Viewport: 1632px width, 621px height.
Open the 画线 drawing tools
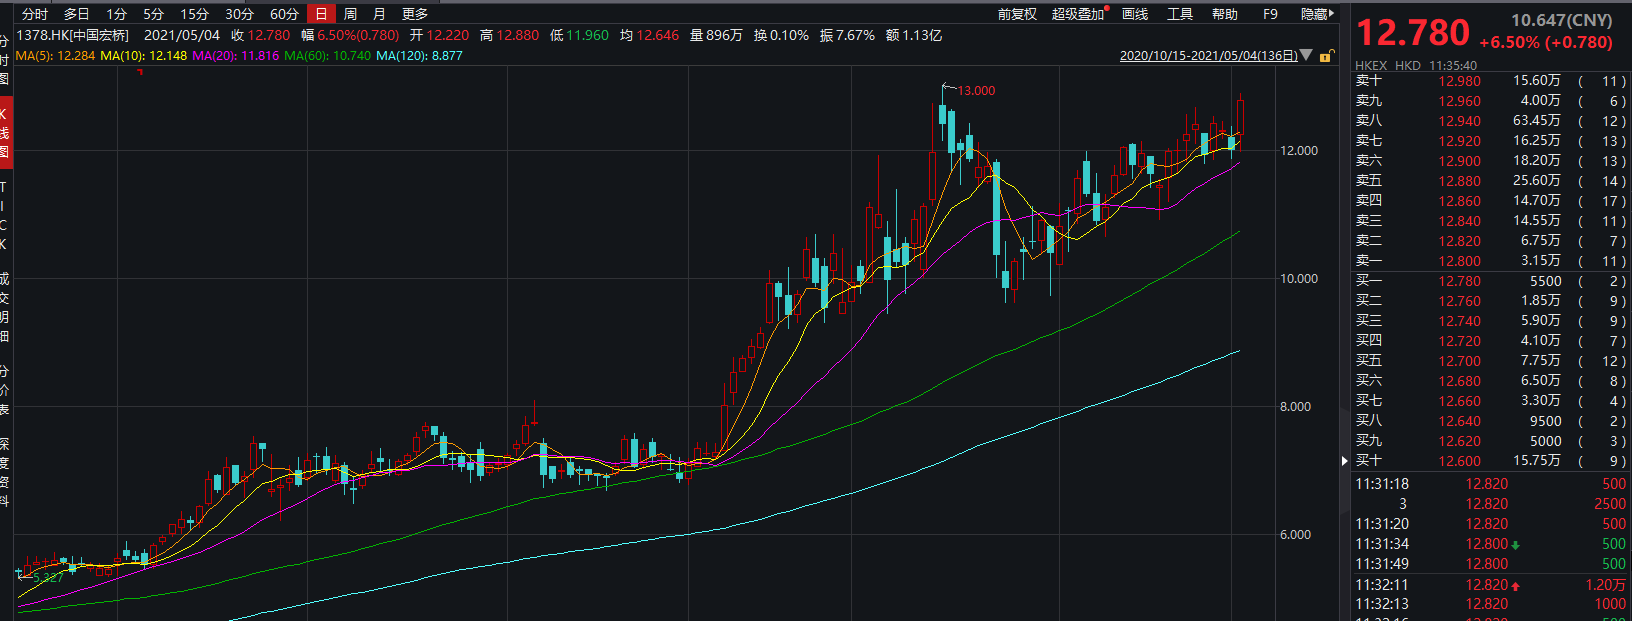(1135, 14)
